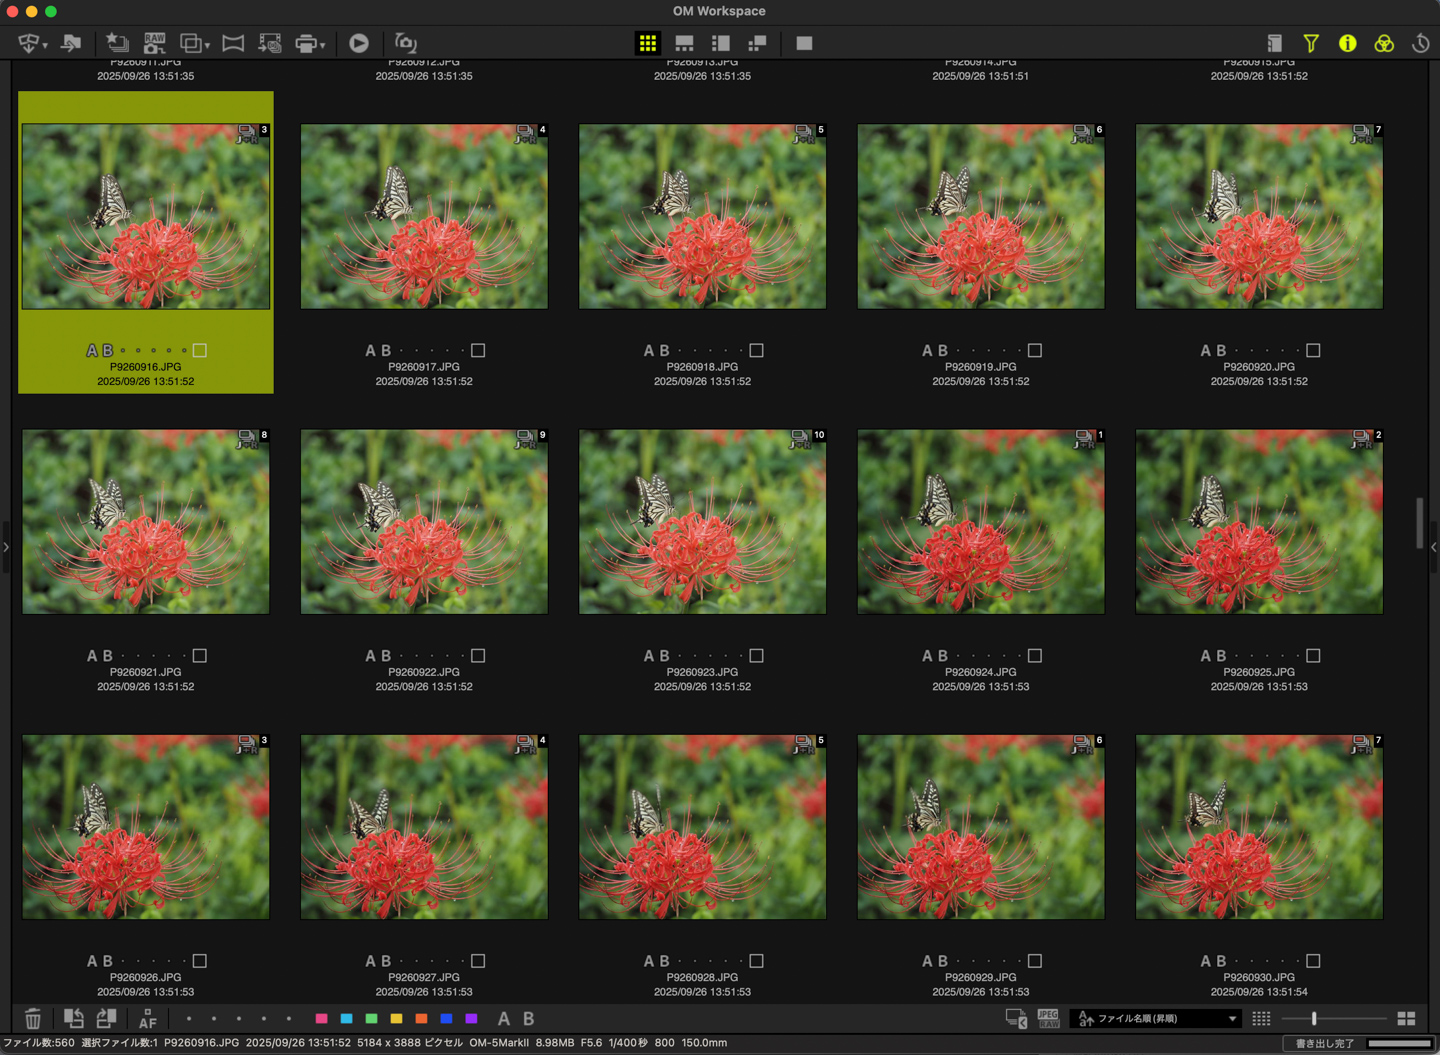The image size is (1440, 1055).
Task: Toggle the AF point display icon
Action: point(147,1018)
